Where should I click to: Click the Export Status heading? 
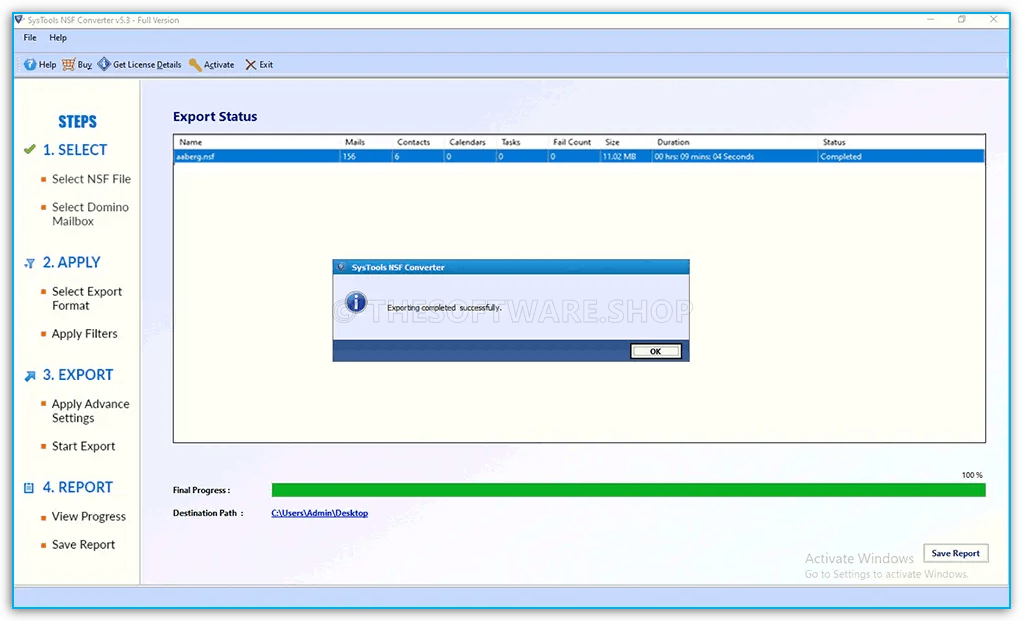pyautogui.click(x=215, y=117)
